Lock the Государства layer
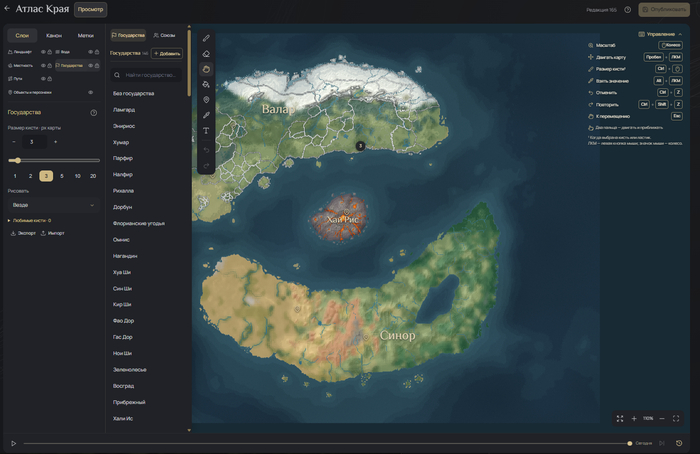The image size is (700, 454). pyautogui.click(x=97, y=66)
